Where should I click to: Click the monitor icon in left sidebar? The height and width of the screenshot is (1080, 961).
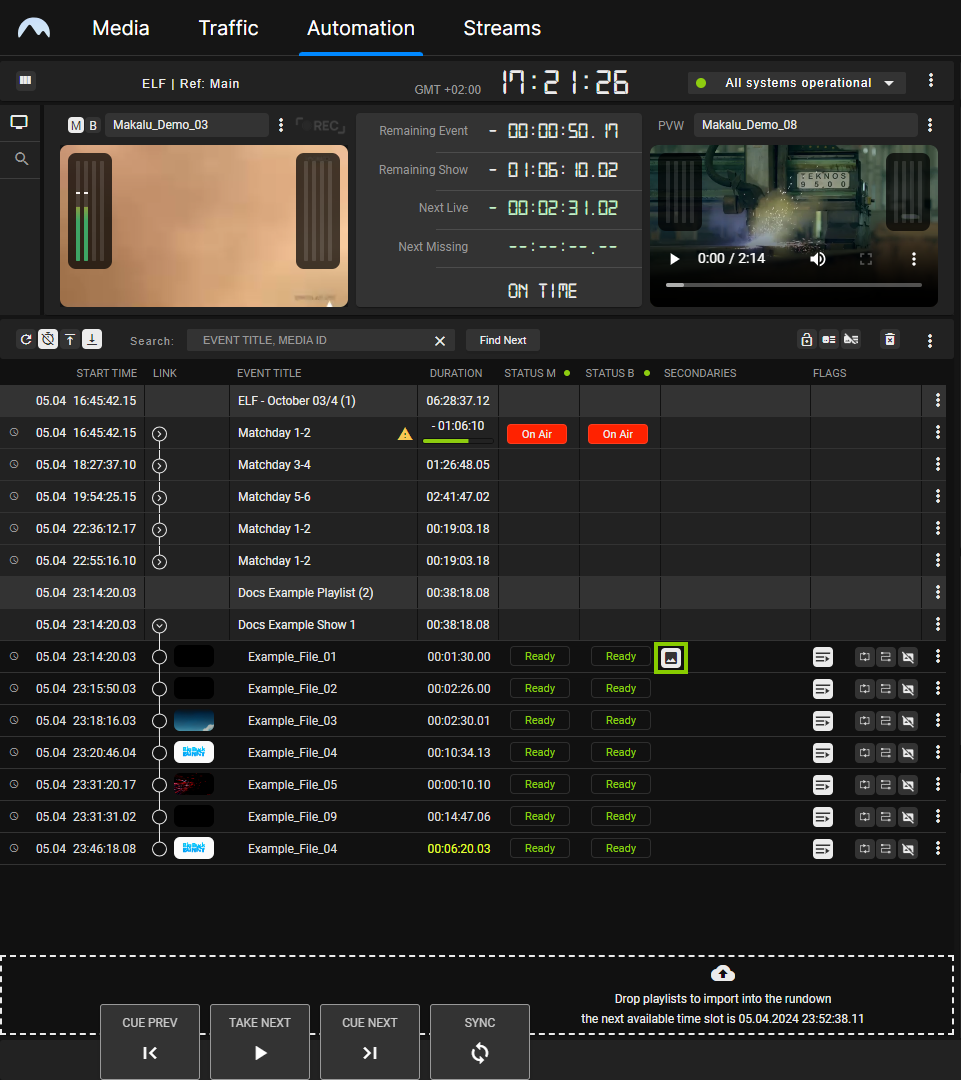20,122
